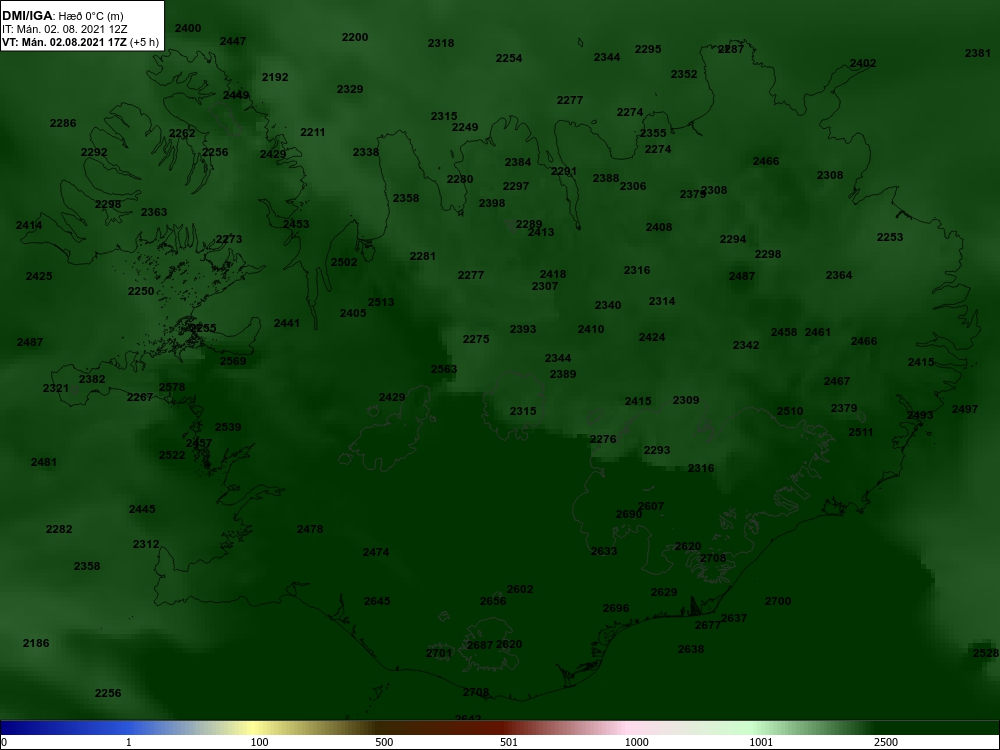Click the map value 2481
The height and width of the screenshot is (750, 1000).
coord(44,462)
